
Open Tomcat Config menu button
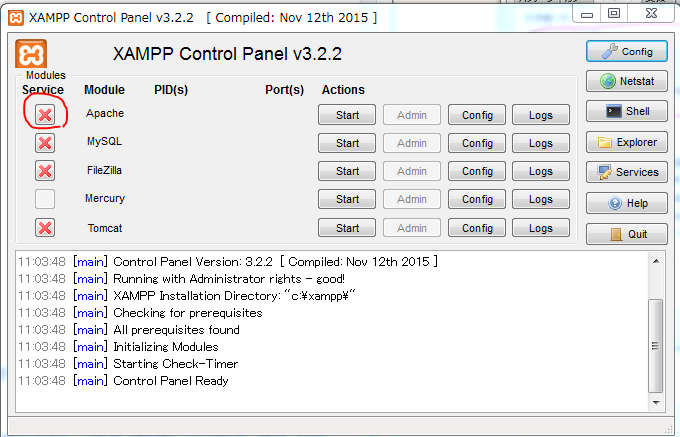tap(477, 228)
